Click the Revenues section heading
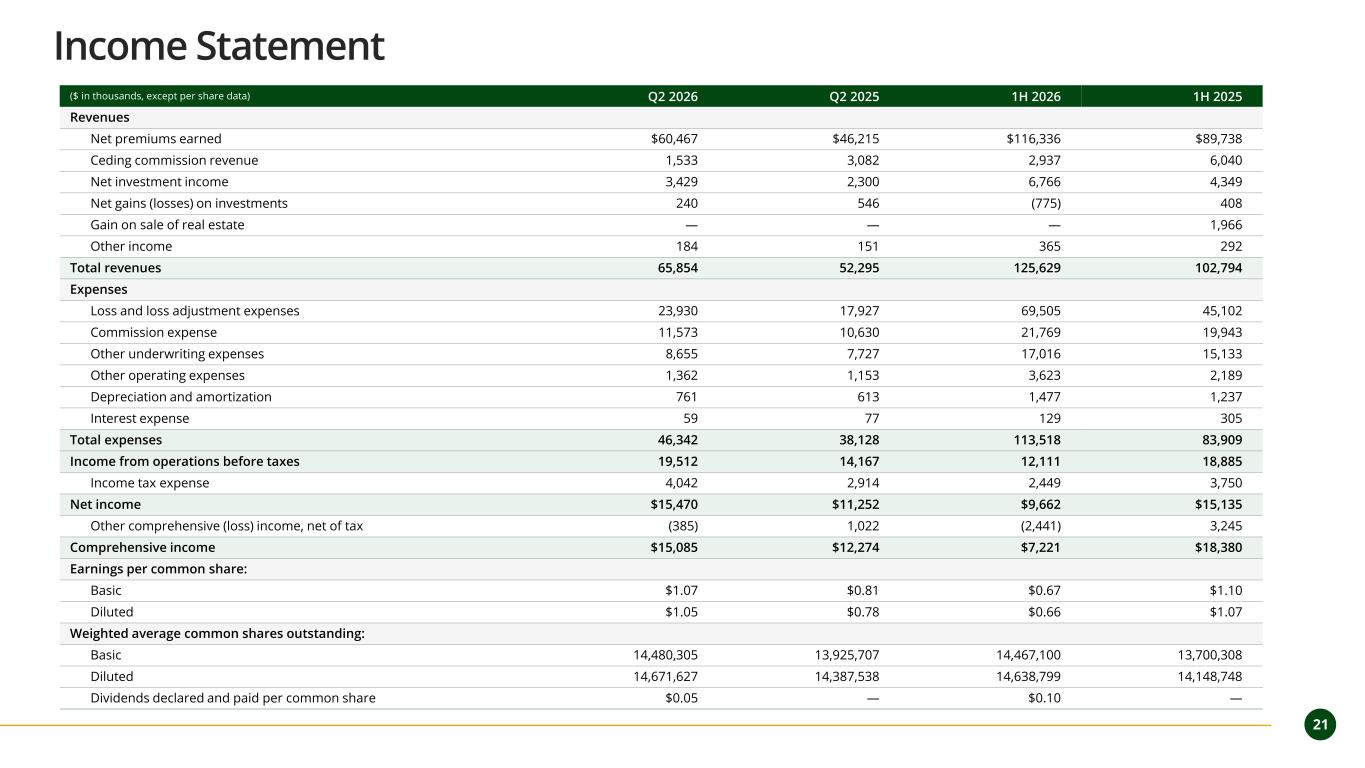 tap(99, 117)
